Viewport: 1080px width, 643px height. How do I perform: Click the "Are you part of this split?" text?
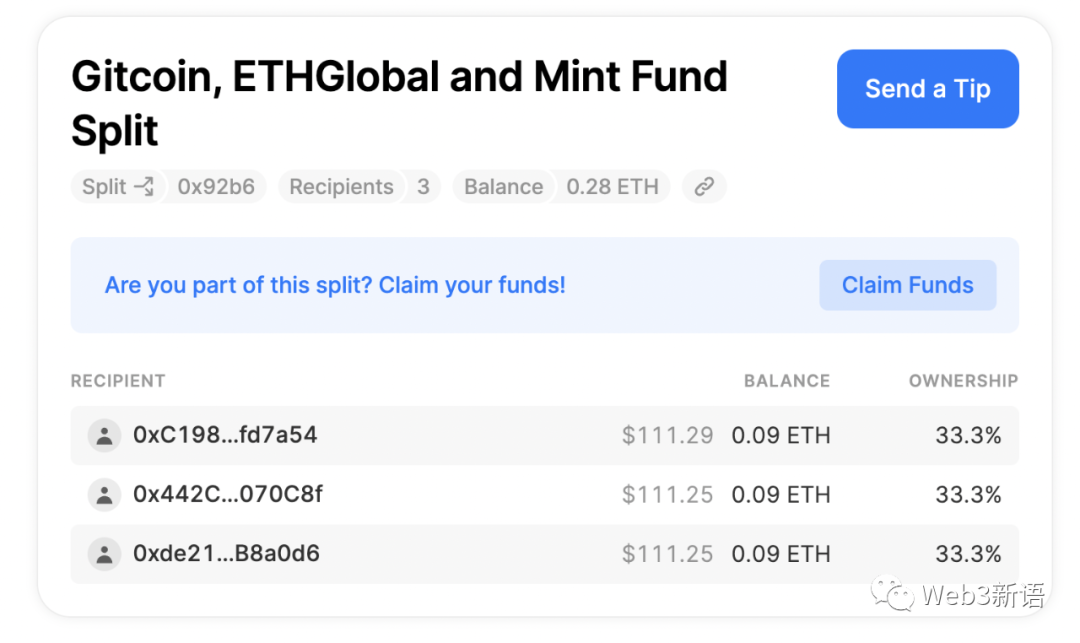pos(335,285)
